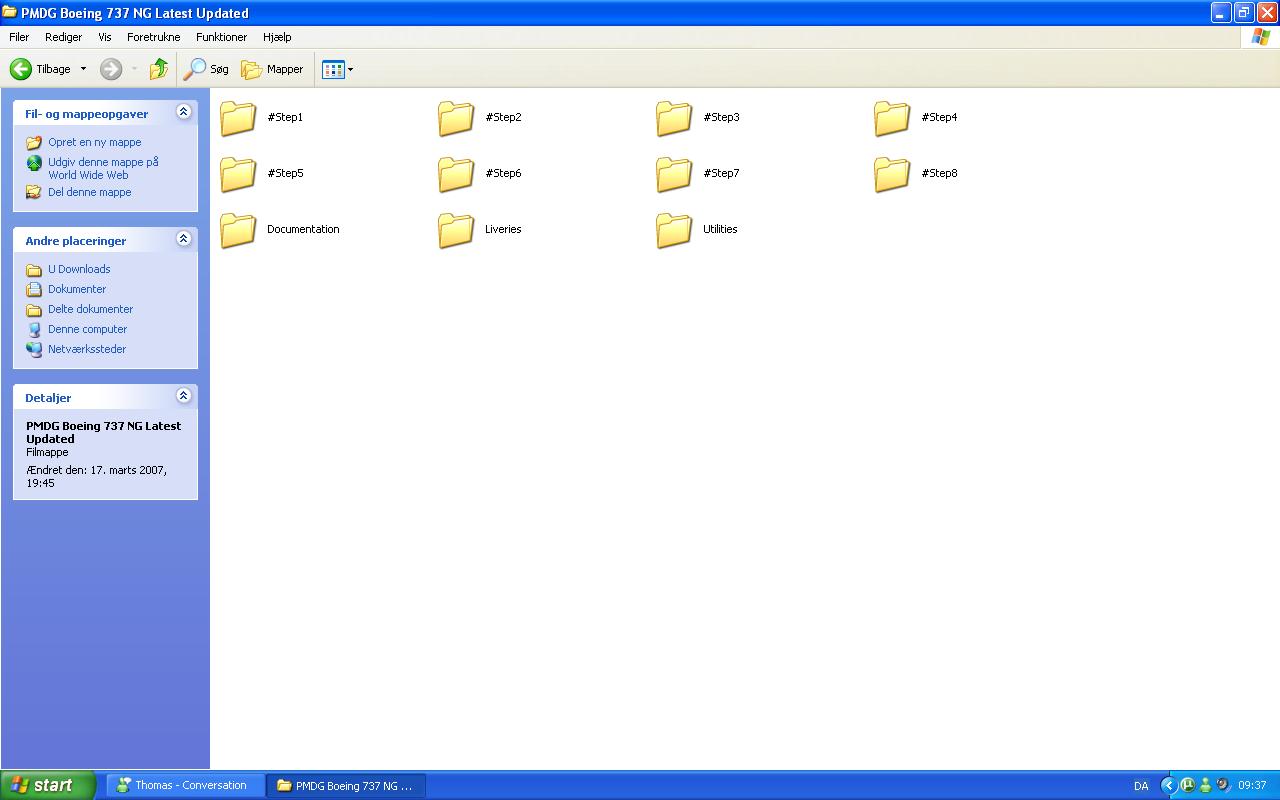Toggle the Mapper folders pane

272,69
